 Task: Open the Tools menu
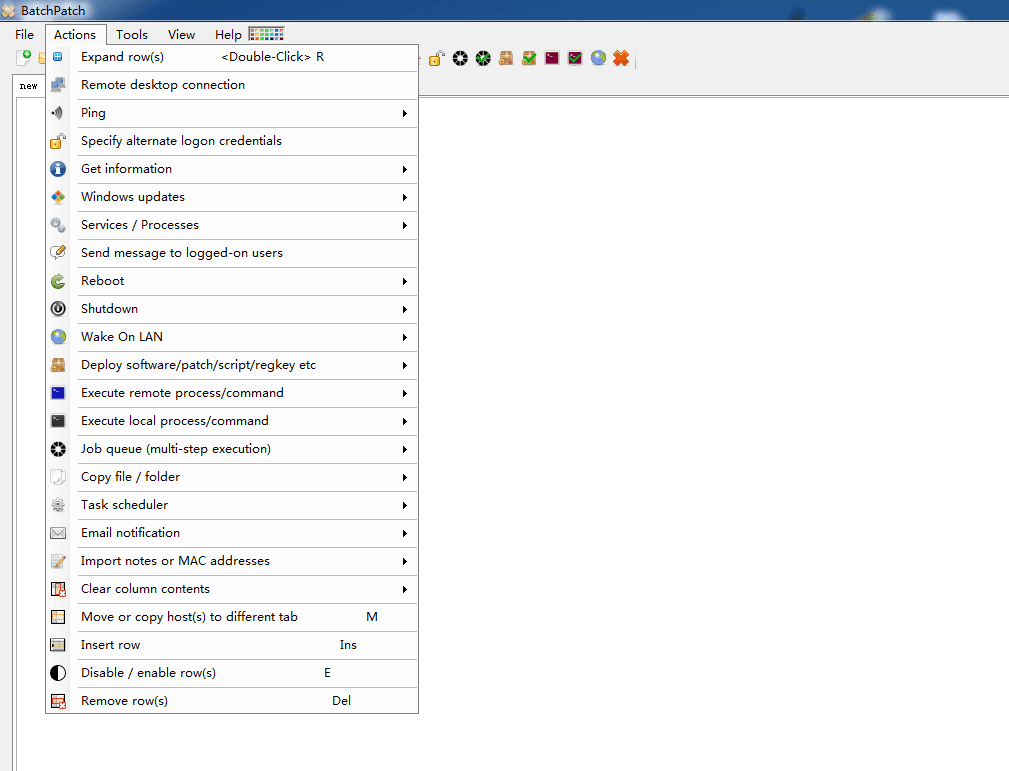click(x=132, y=35)
